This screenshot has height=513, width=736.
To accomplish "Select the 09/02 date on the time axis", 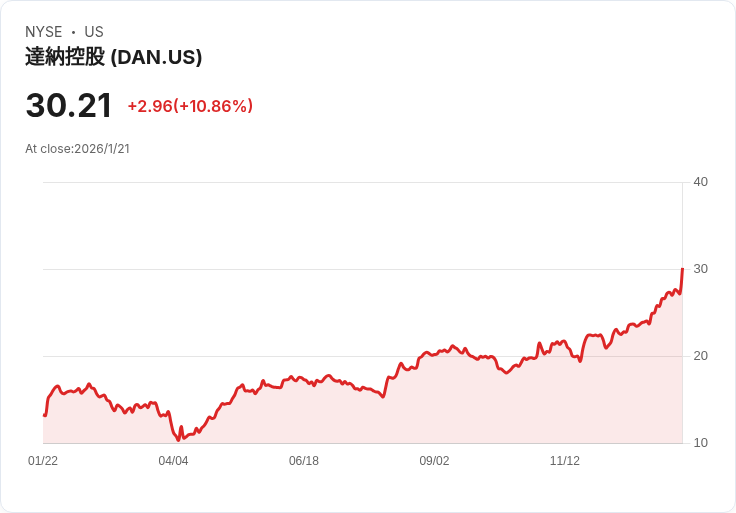I will 434,461.
